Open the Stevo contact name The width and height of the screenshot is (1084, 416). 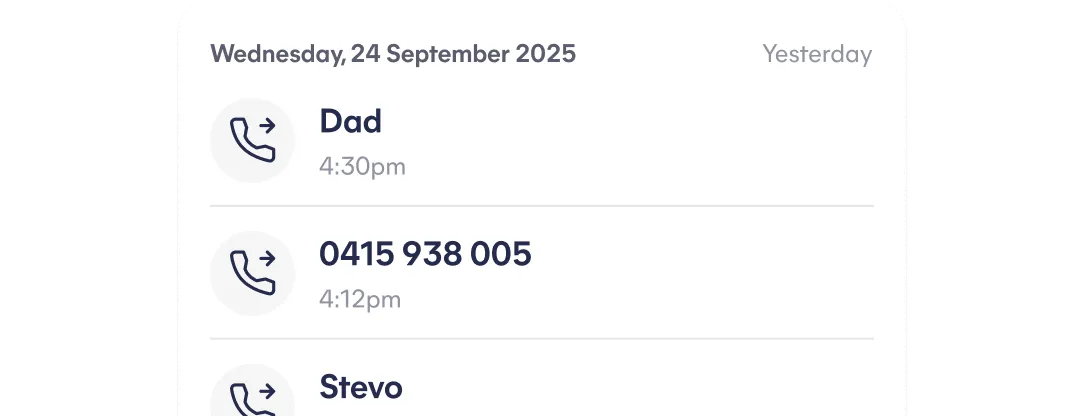(x=360, y=386)
